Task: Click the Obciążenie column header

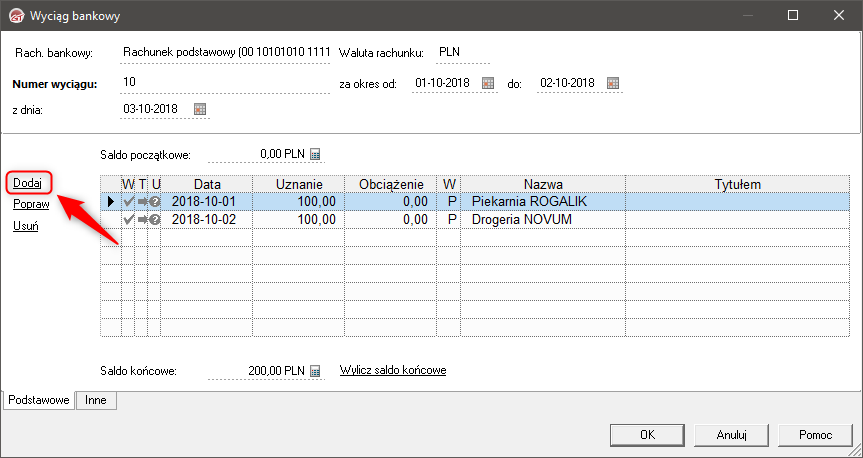Action: pos(390,184)
